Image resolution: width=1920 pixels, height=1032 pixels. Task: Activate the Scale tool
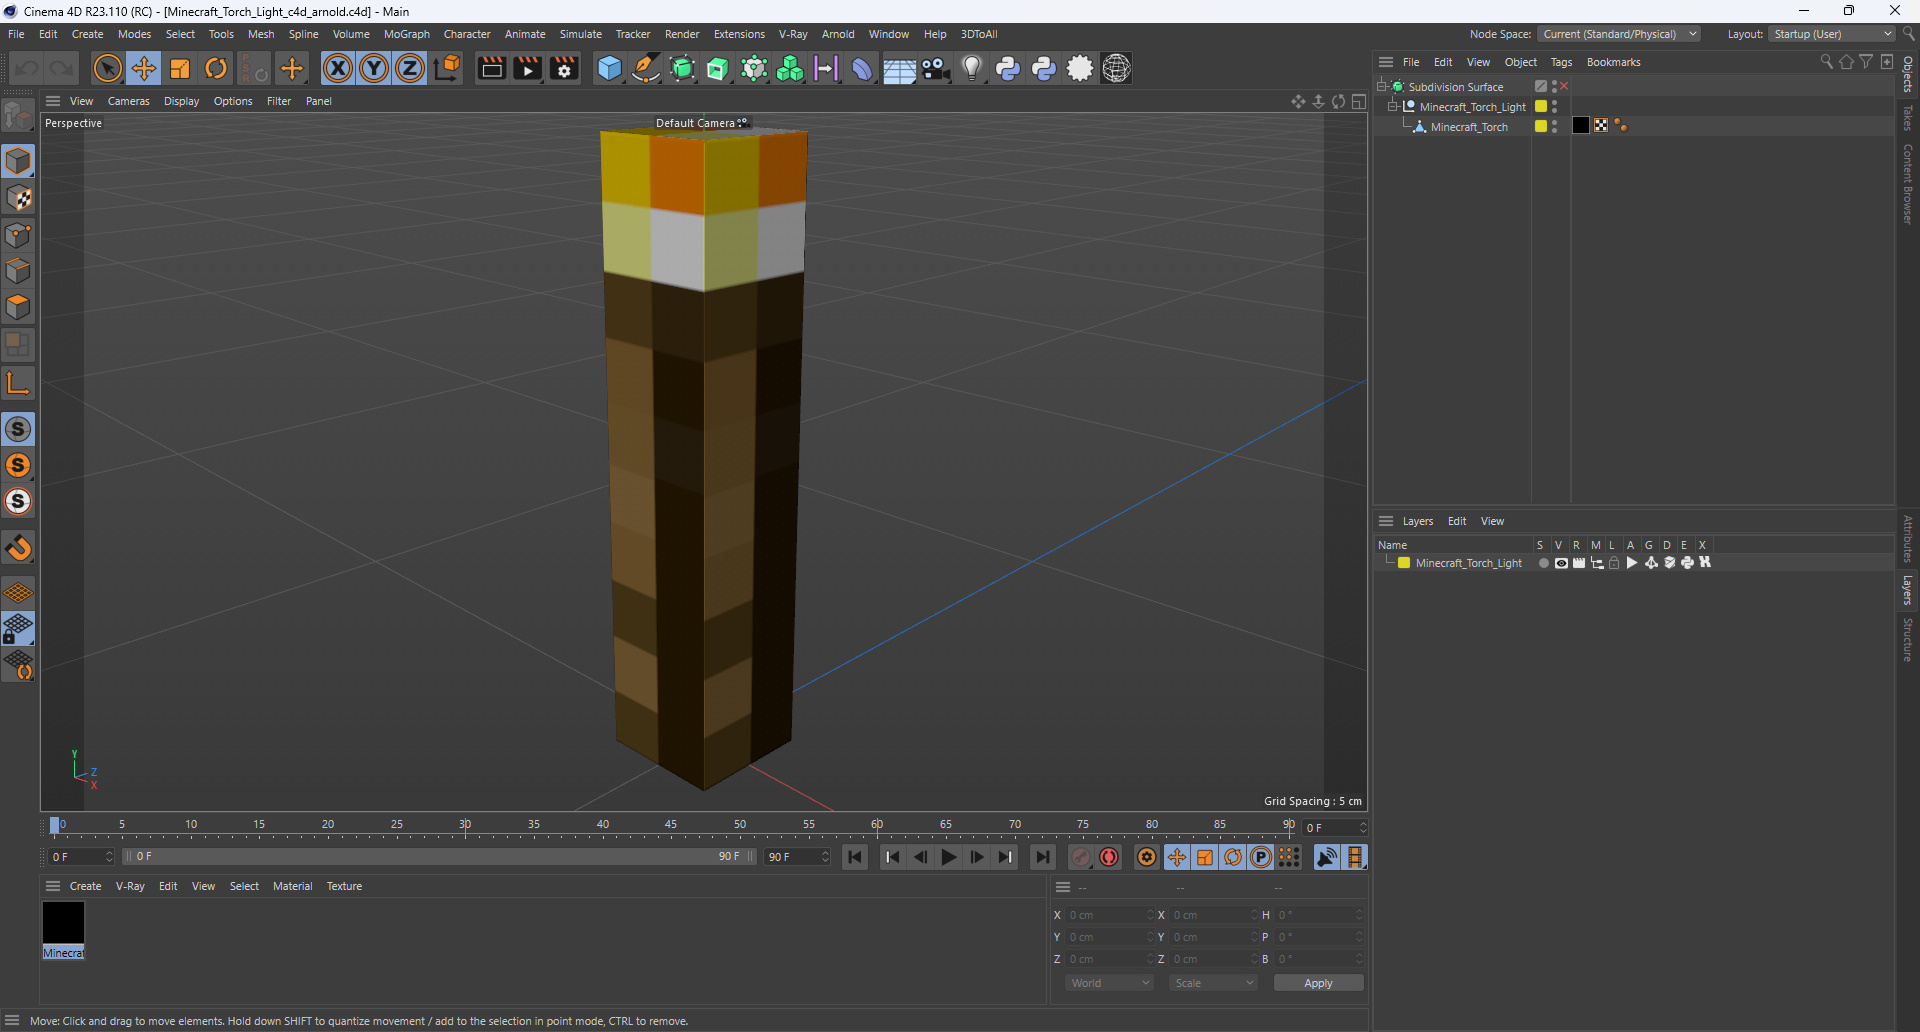click(x=180, y=68)
